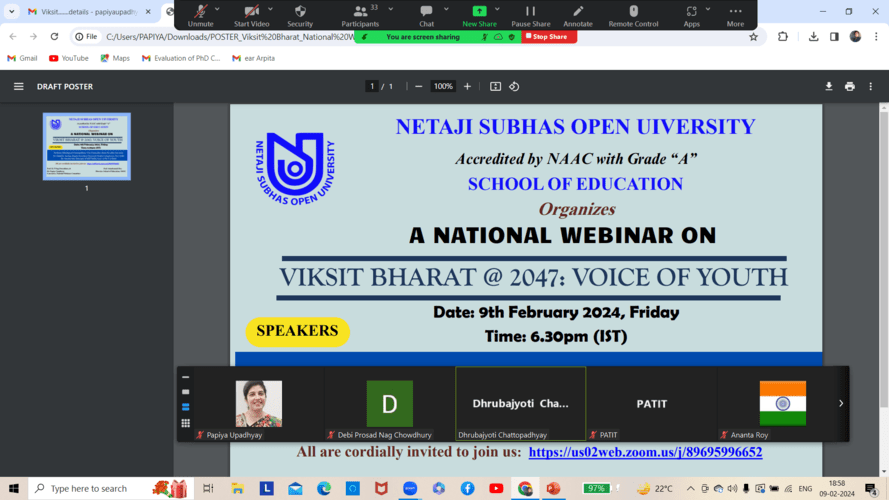Open ear Arpita bookmark
The height and width of the screenshot is (500, 889).
pyautogui.click(x=253, y=58)
